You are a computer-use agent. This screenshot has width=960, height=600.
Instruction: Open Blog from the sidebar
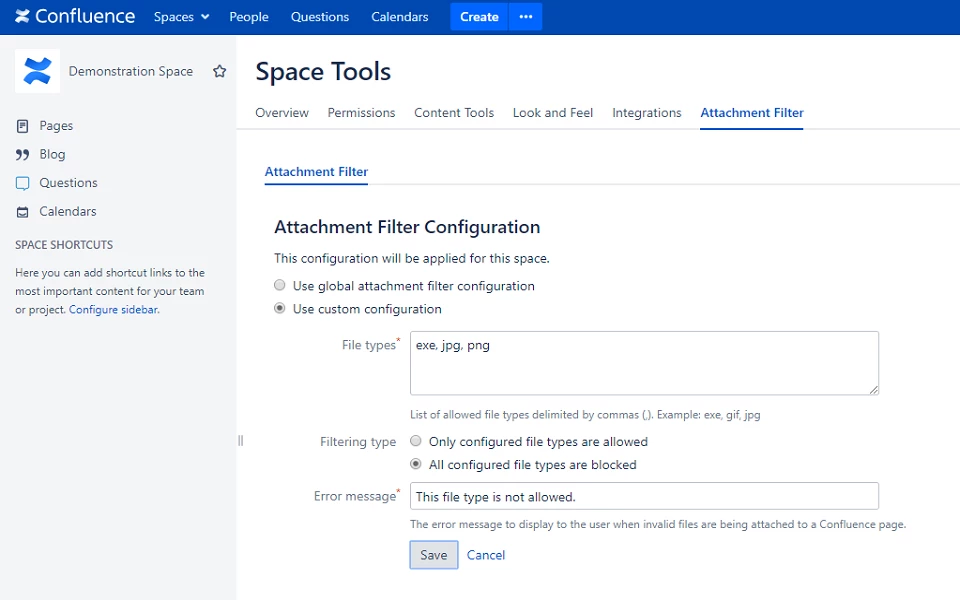[52, 155]
